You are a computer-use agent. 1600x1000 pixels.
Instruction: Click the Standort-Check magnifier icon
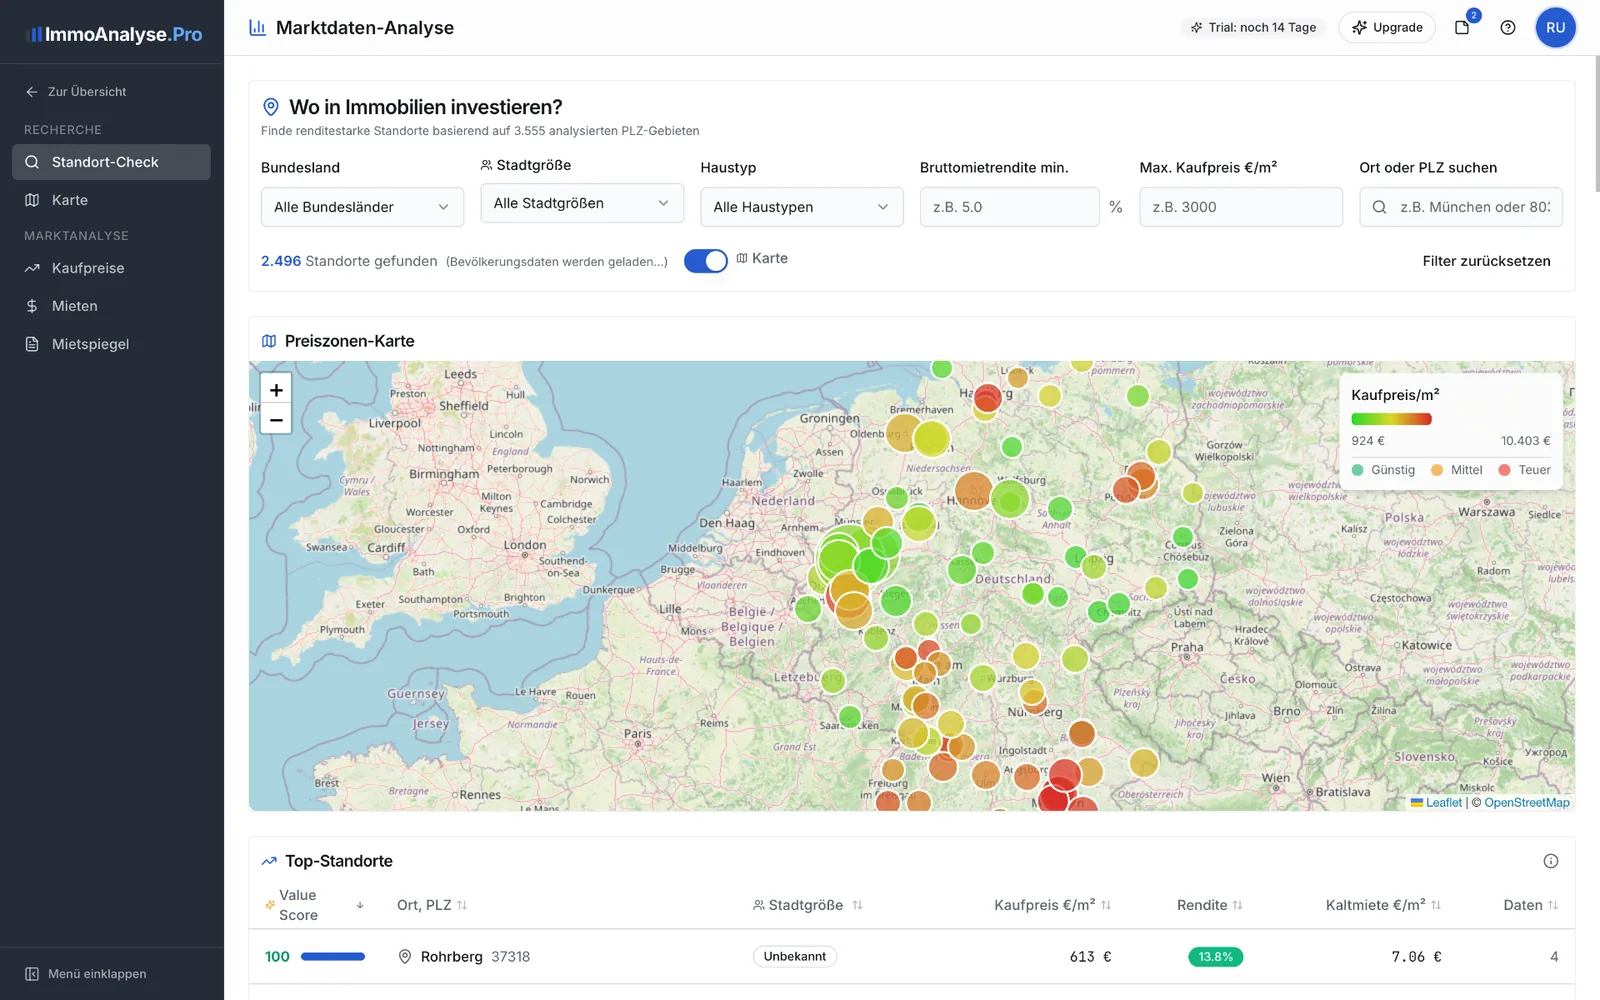pyautogui.click(x=32, y=162)
